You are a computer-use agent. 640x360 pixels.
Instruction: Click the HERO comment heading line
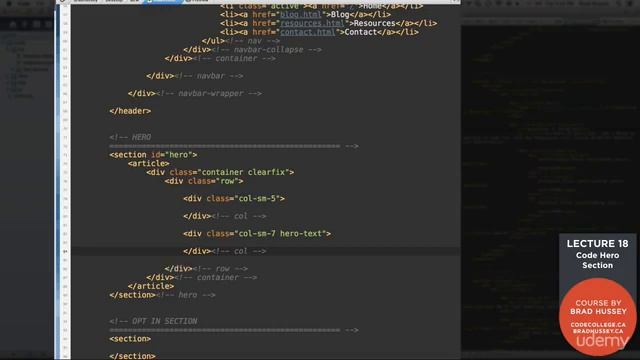pyautogui.click(x=130, y=137)
